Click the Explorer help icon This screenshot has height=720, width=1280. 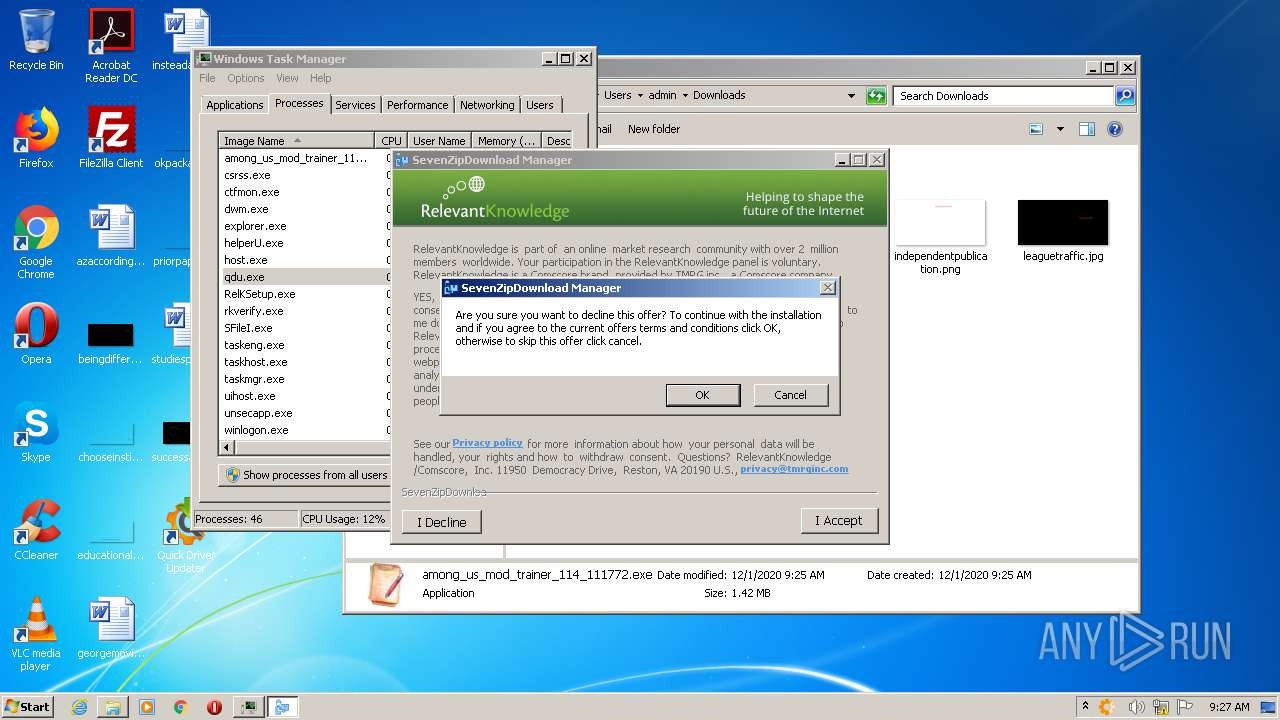tap(1115, 129)
